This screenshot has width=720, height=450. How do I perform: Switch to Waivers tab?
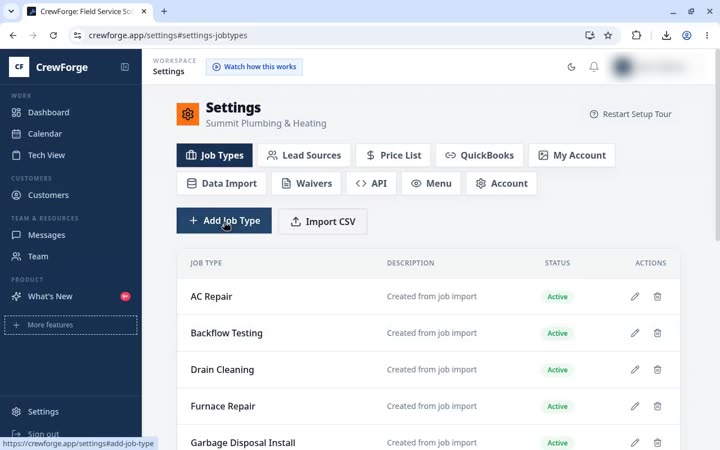(x=306, y=183)
